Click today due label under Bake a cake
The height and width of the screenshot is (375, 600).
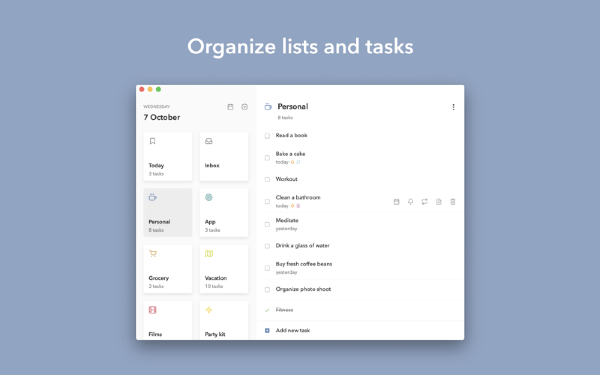click(282, 162)
